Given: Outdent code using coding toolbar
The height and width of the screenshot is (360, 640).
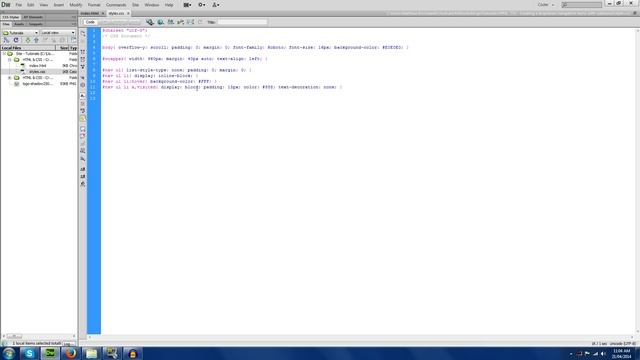Looking at the screenshot, I should (83, 176).
